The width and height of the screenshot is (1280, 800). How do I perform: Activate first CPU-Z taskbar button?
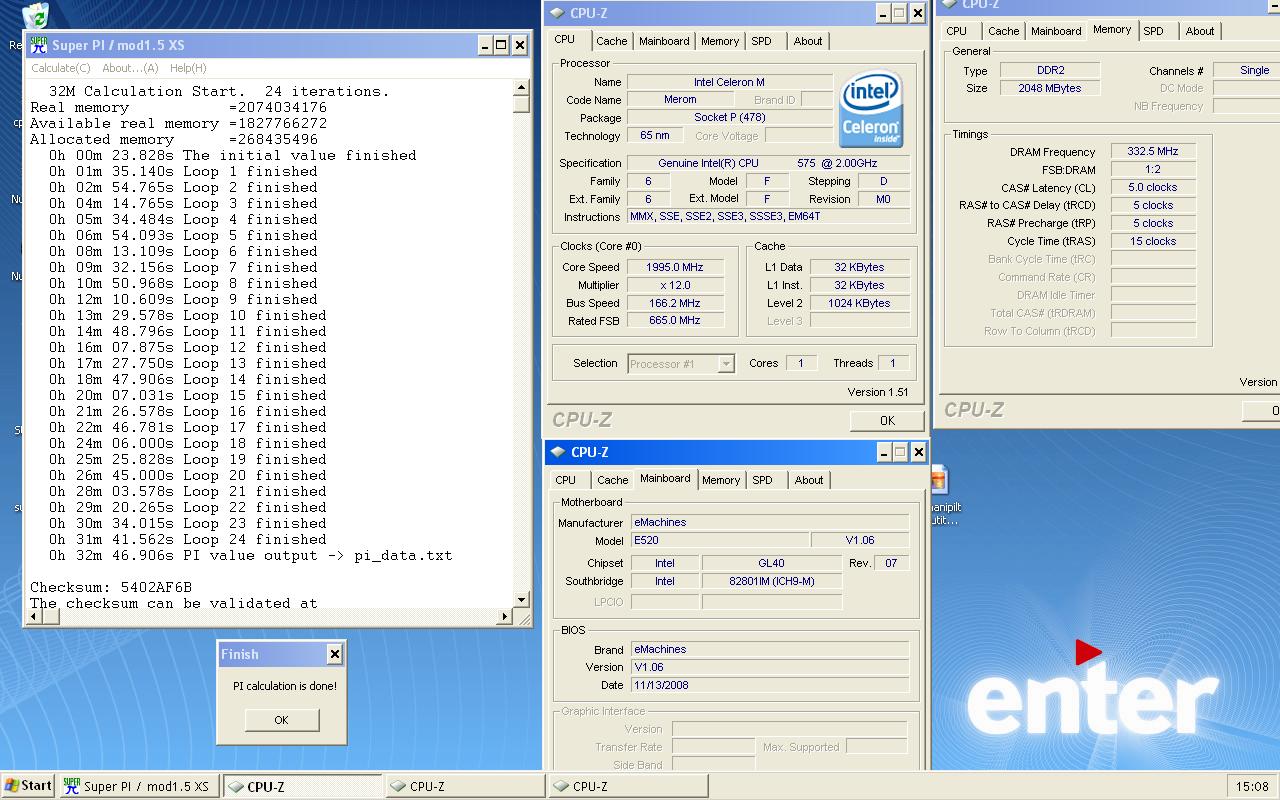click(302, 786)
